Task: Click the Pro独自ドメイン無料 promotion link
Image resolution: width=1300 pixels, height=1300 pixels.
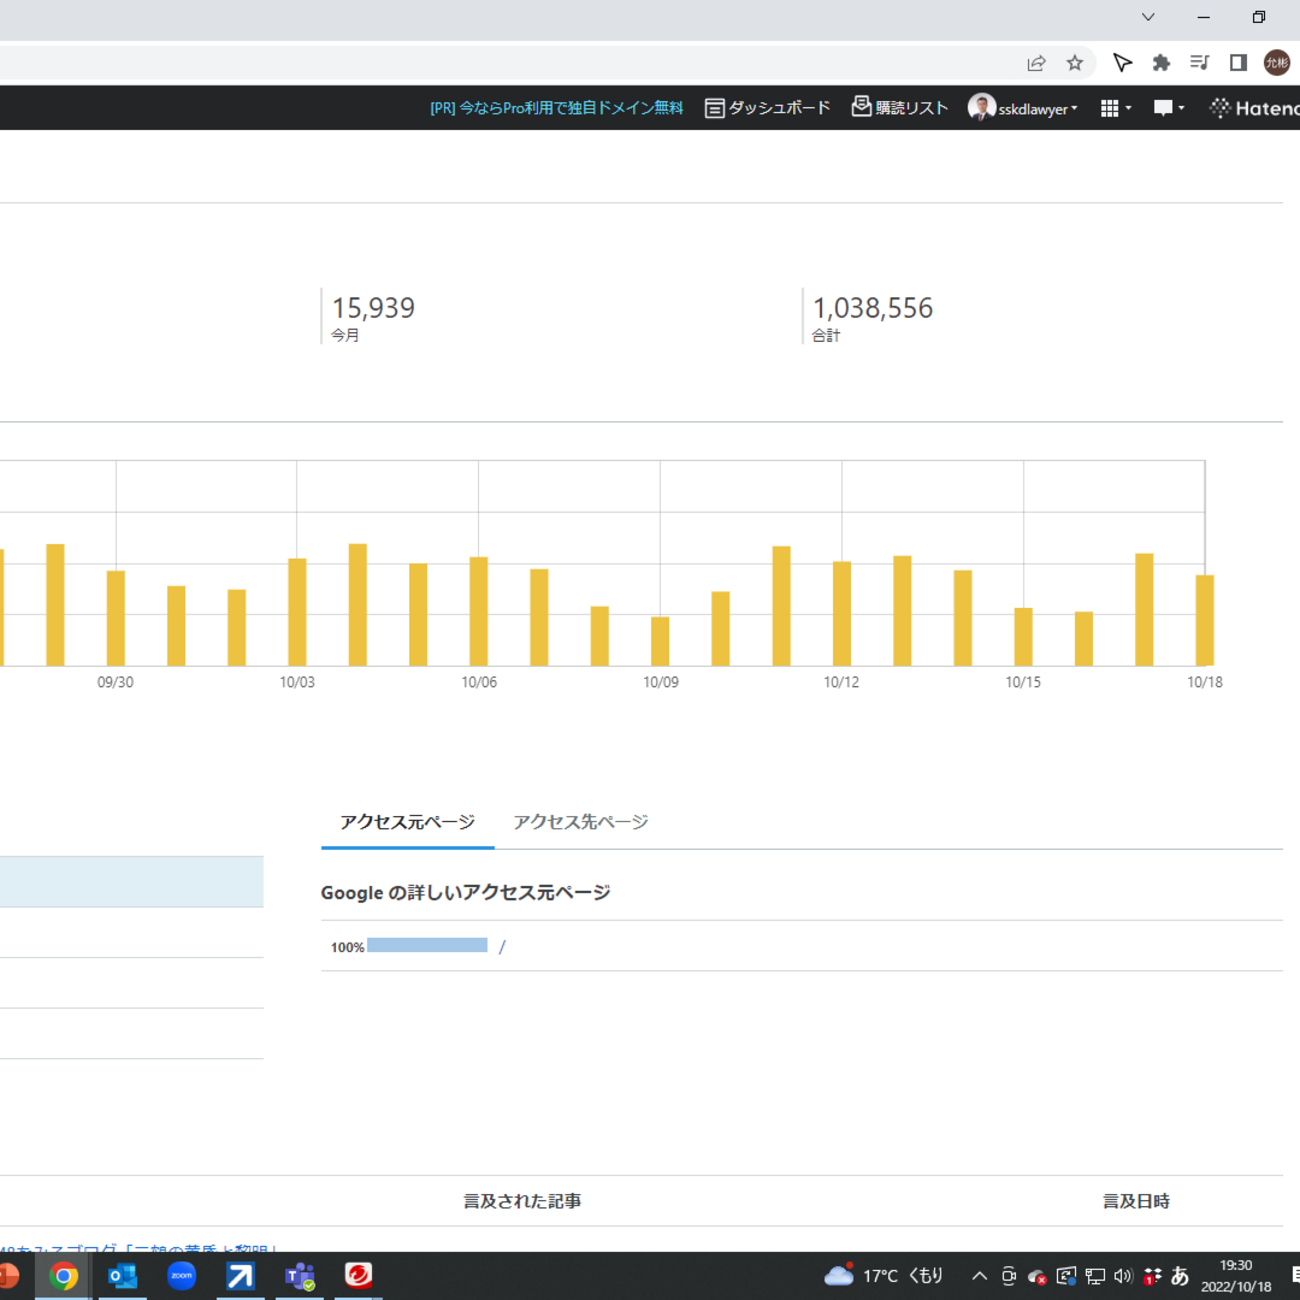Action: coord(556,108)
